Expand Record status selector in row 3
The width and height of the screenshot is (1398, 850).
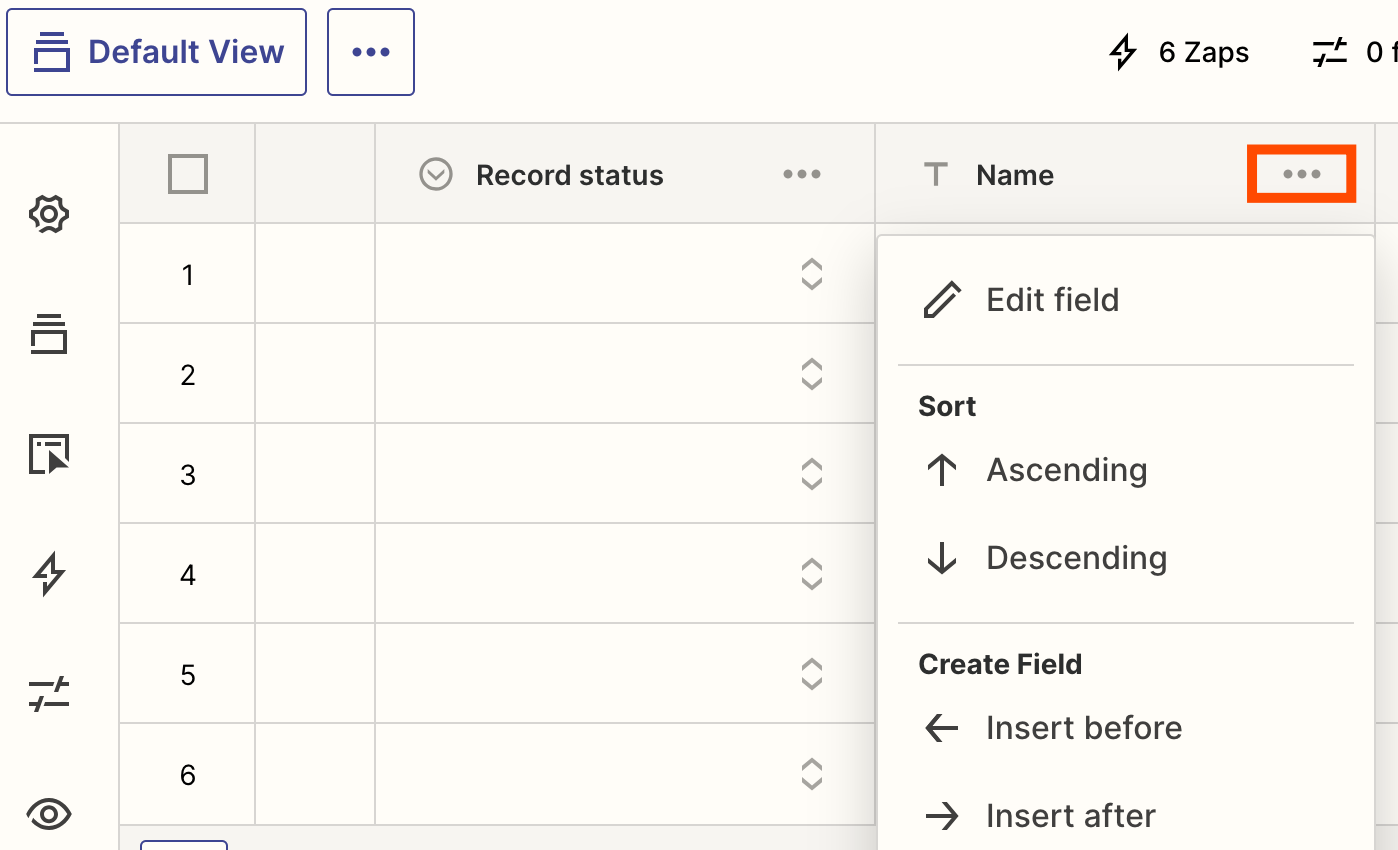coord(812,474)
